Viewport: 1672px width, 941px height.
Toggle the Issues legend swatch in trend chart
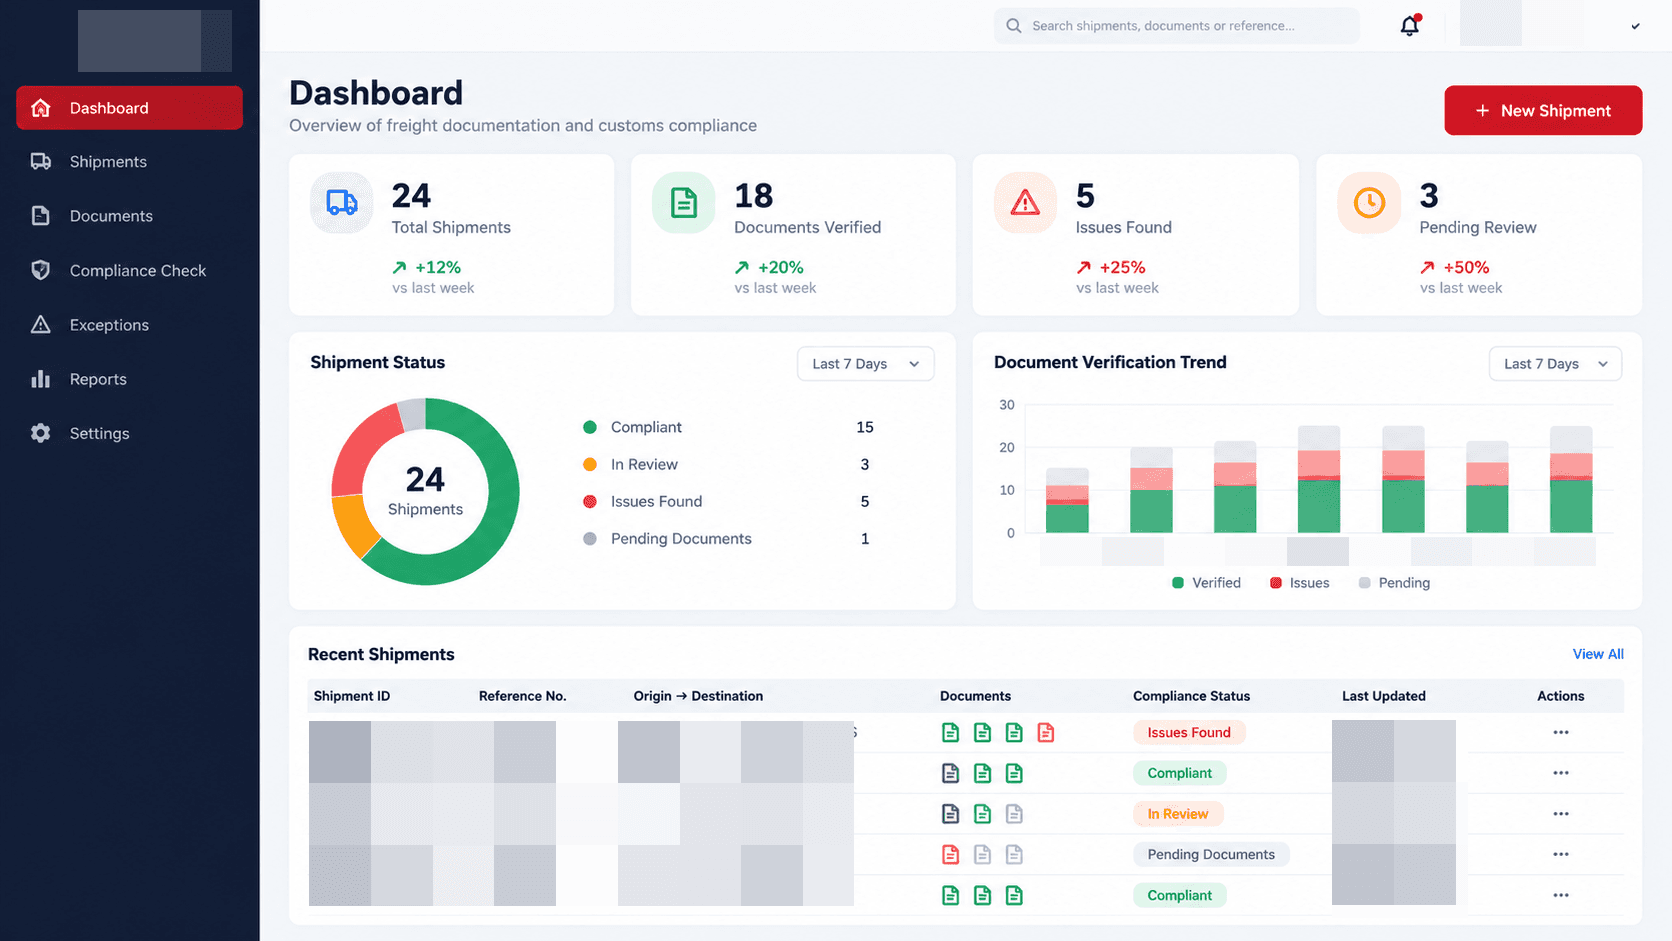1276,583
